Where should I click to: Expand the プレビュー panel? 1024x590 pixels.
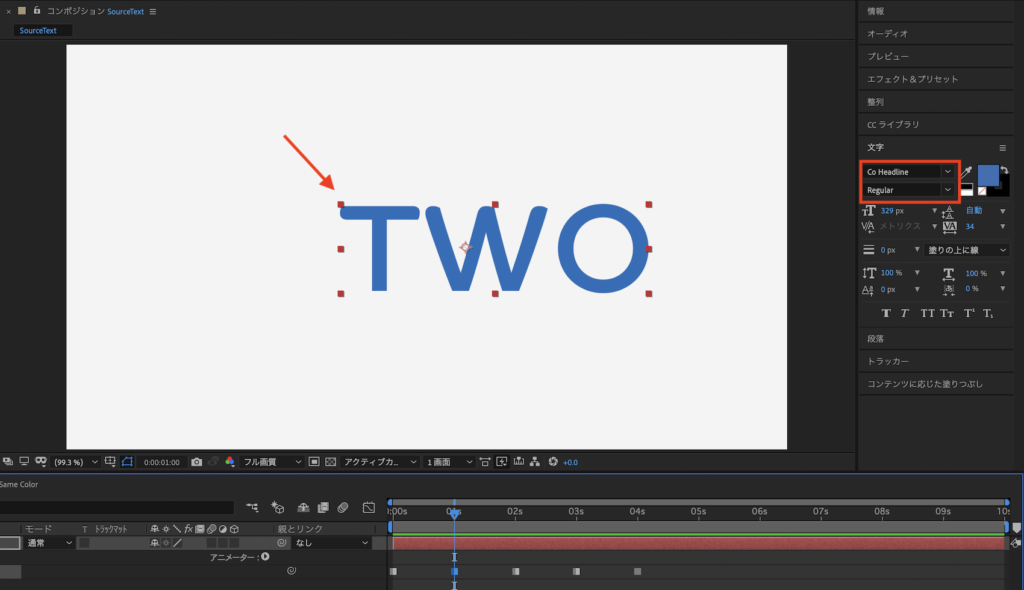pyautogui.click(x=936, y=56)
